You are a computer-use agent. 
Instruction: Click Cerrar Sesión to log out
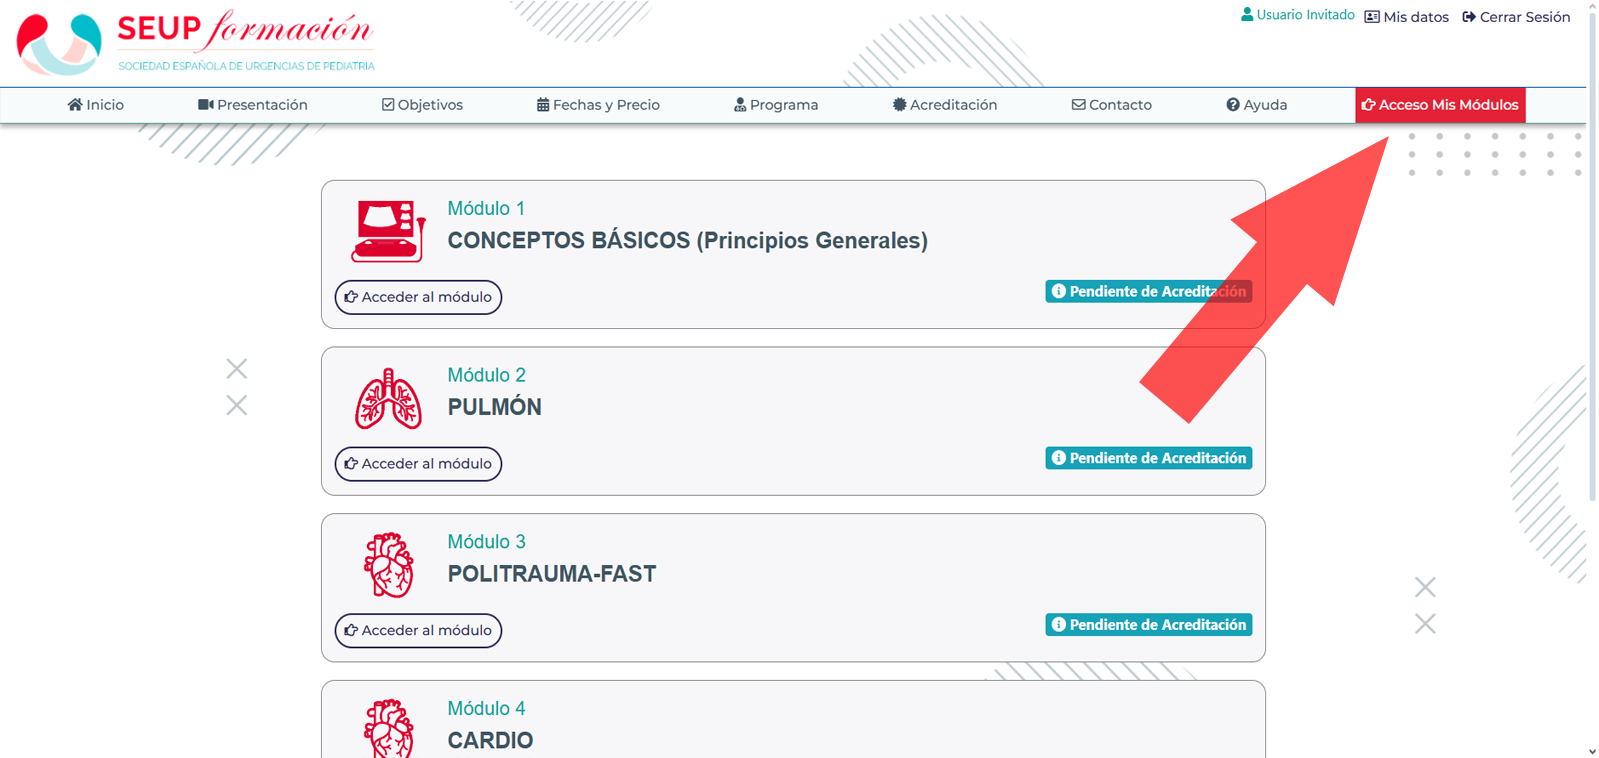pos(1516,17)
